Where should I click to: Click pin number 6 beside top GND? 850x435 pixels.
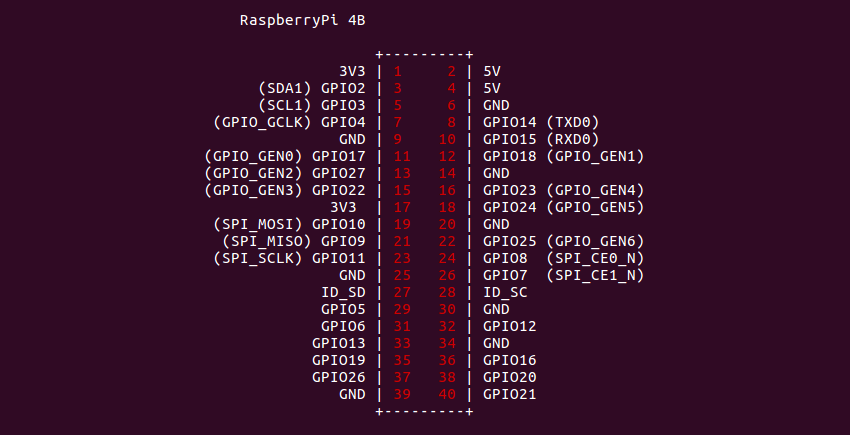click(452, 105)
